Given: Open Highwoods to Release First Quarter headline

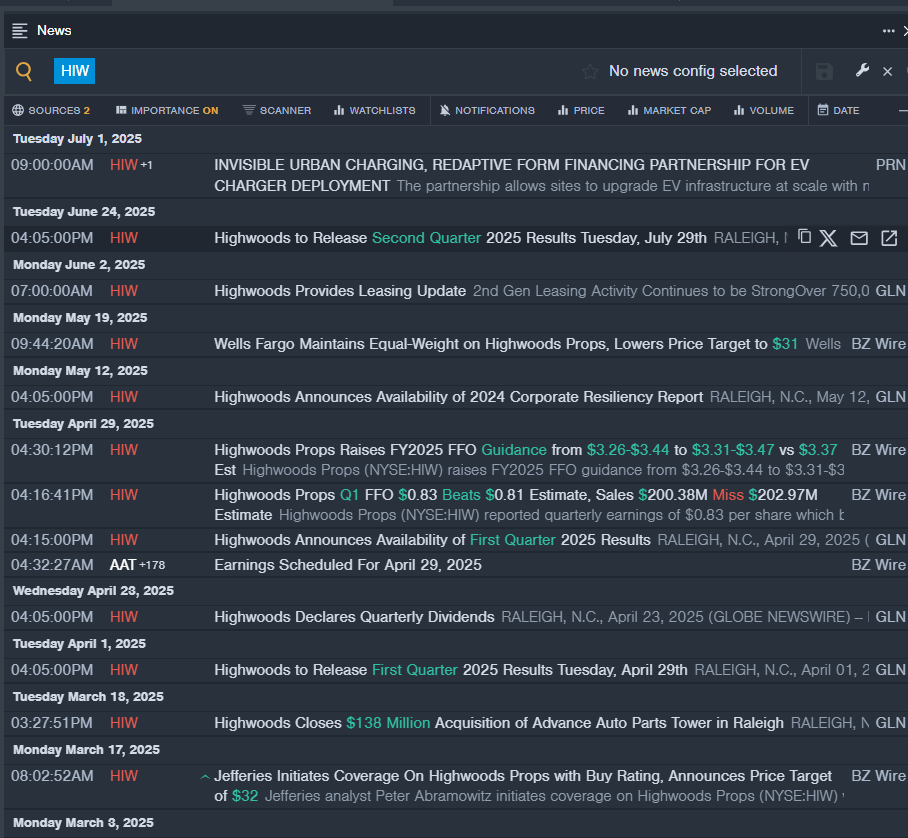Looking at the screenshot, I should coord(451,670).
